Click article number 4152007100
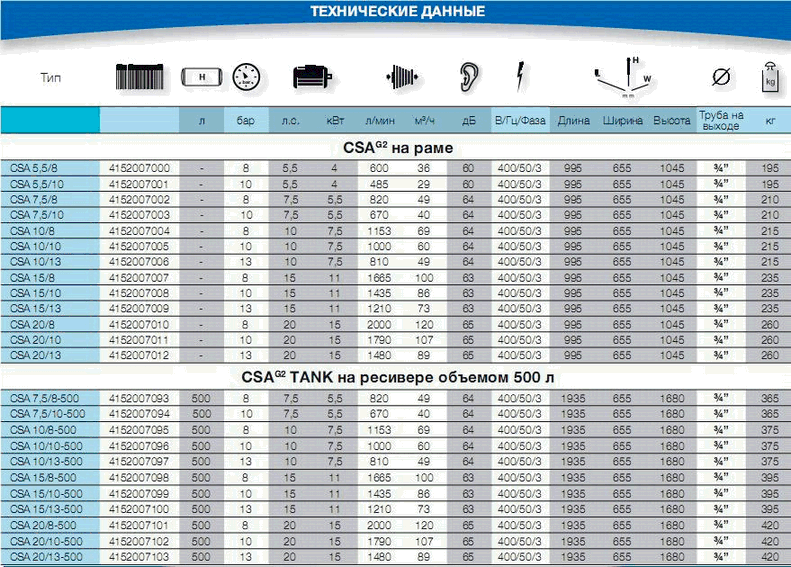 point(139,509)
